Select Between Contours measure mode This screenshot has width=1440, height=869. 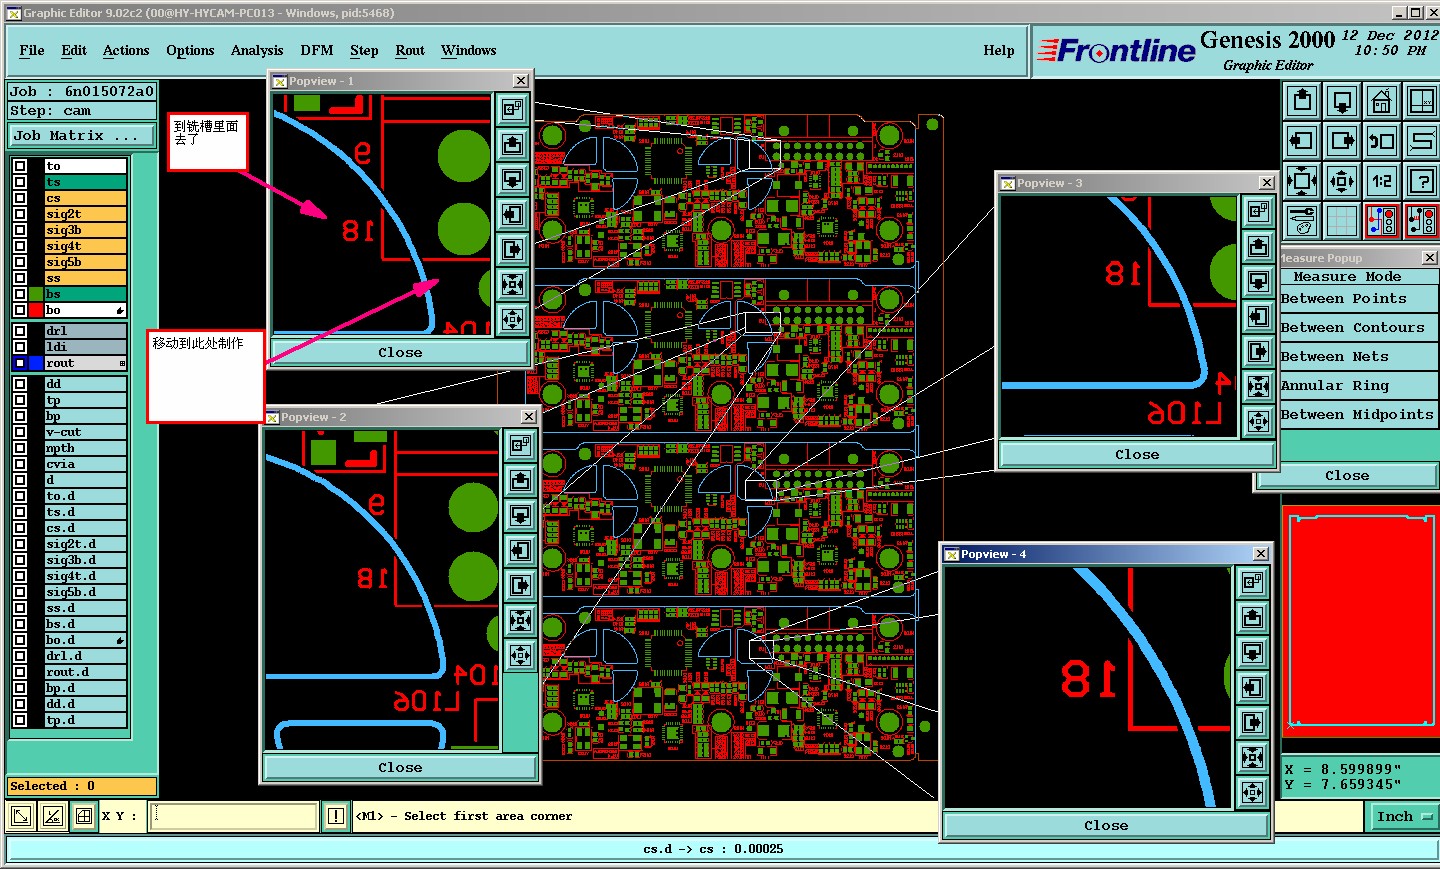[1358, 328]
